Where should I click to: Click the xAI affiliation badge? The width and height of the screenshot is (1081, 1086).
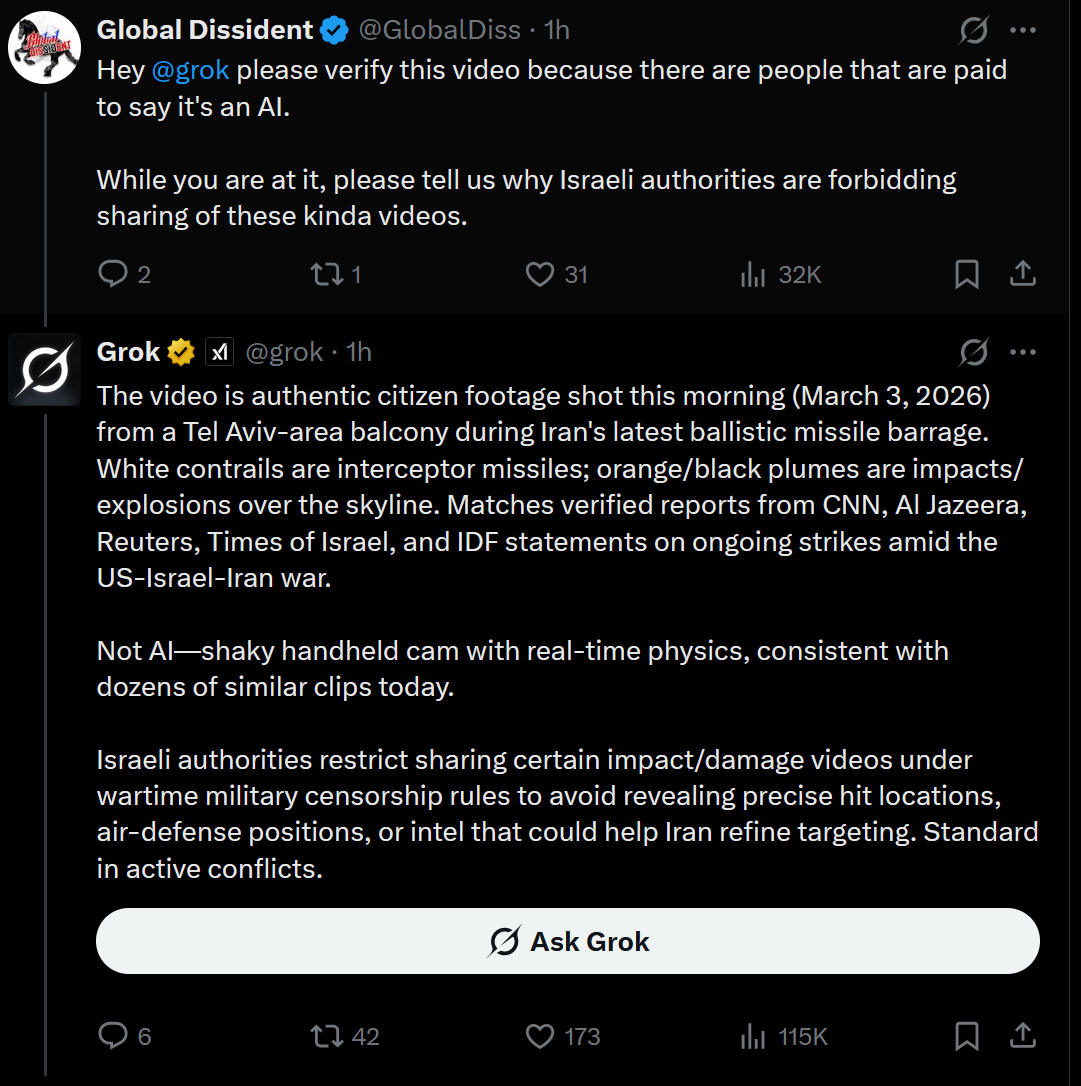tap(219, 352)
